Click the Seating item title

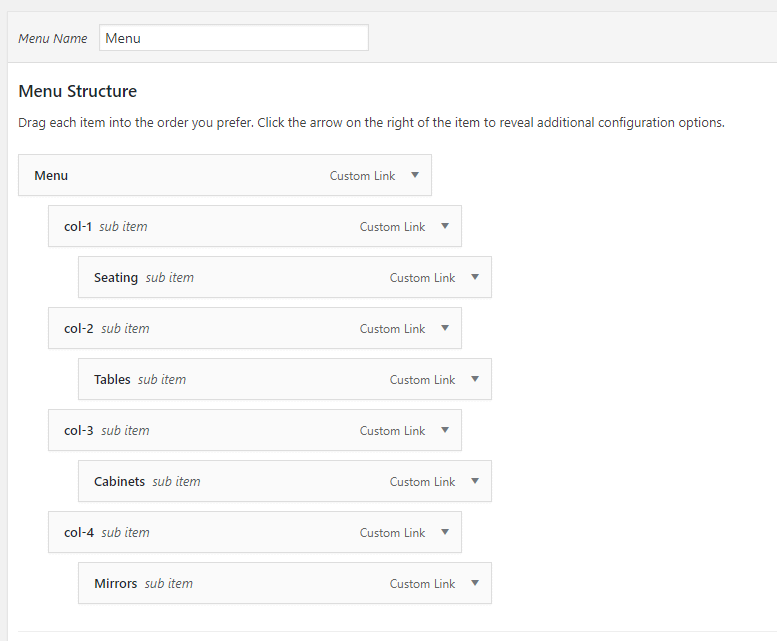click(x=116, y=278)
